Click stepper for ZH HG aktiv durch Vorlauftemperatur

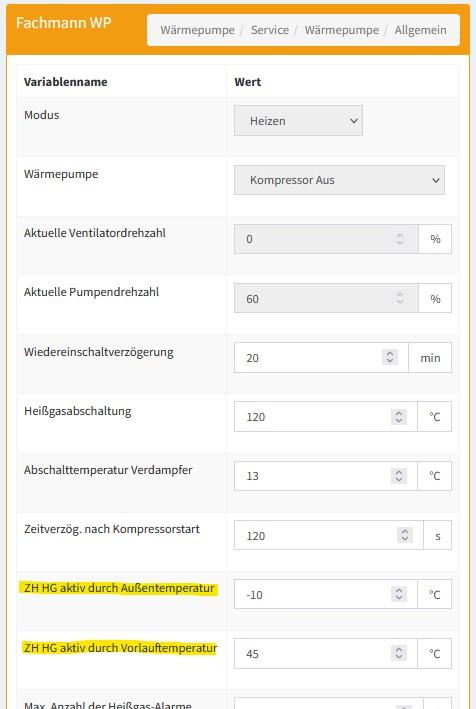(x=399, y=653)
